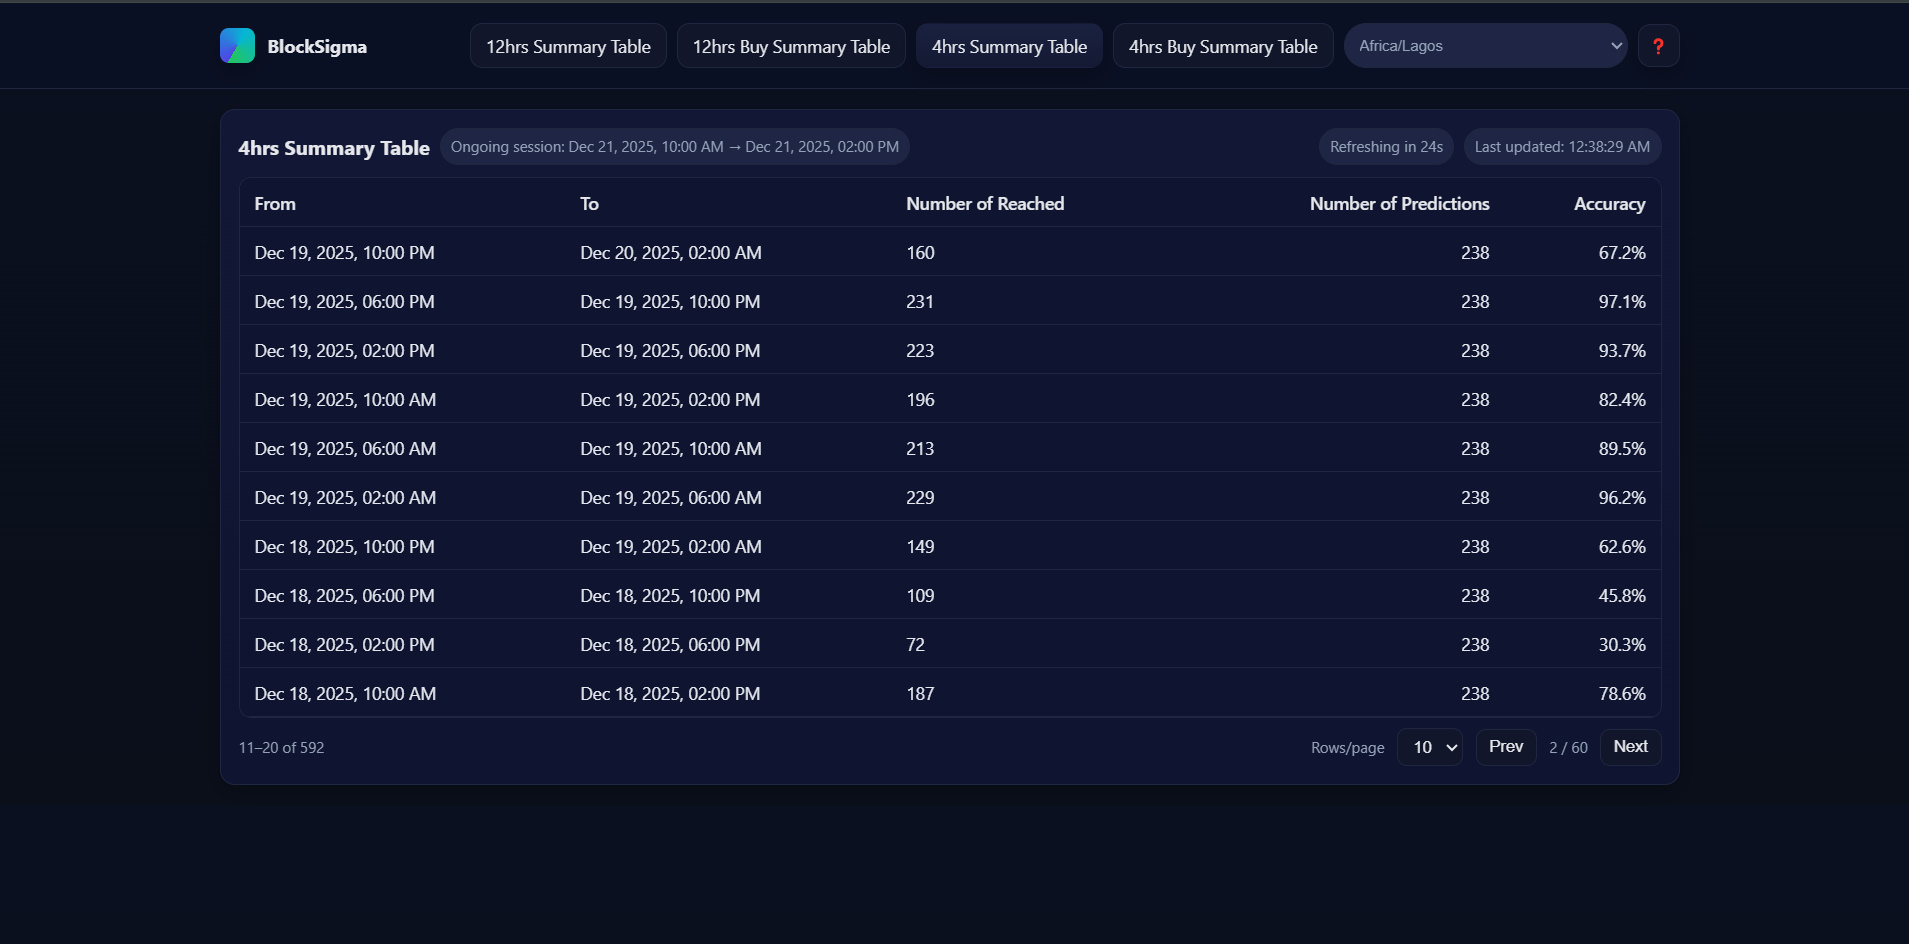Click the reached value 149
1909x944 pixels.
[920, 547]
